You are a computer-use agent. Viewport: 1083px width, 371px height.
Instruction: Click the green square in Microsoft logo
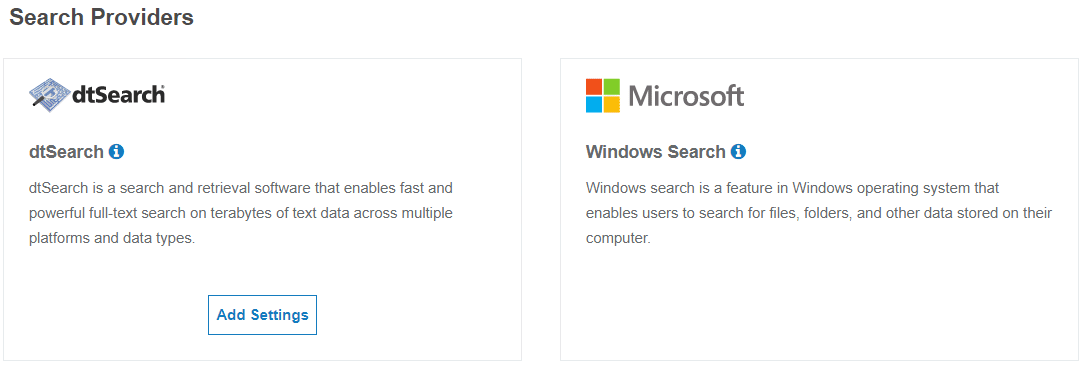[x=612, y=86]
